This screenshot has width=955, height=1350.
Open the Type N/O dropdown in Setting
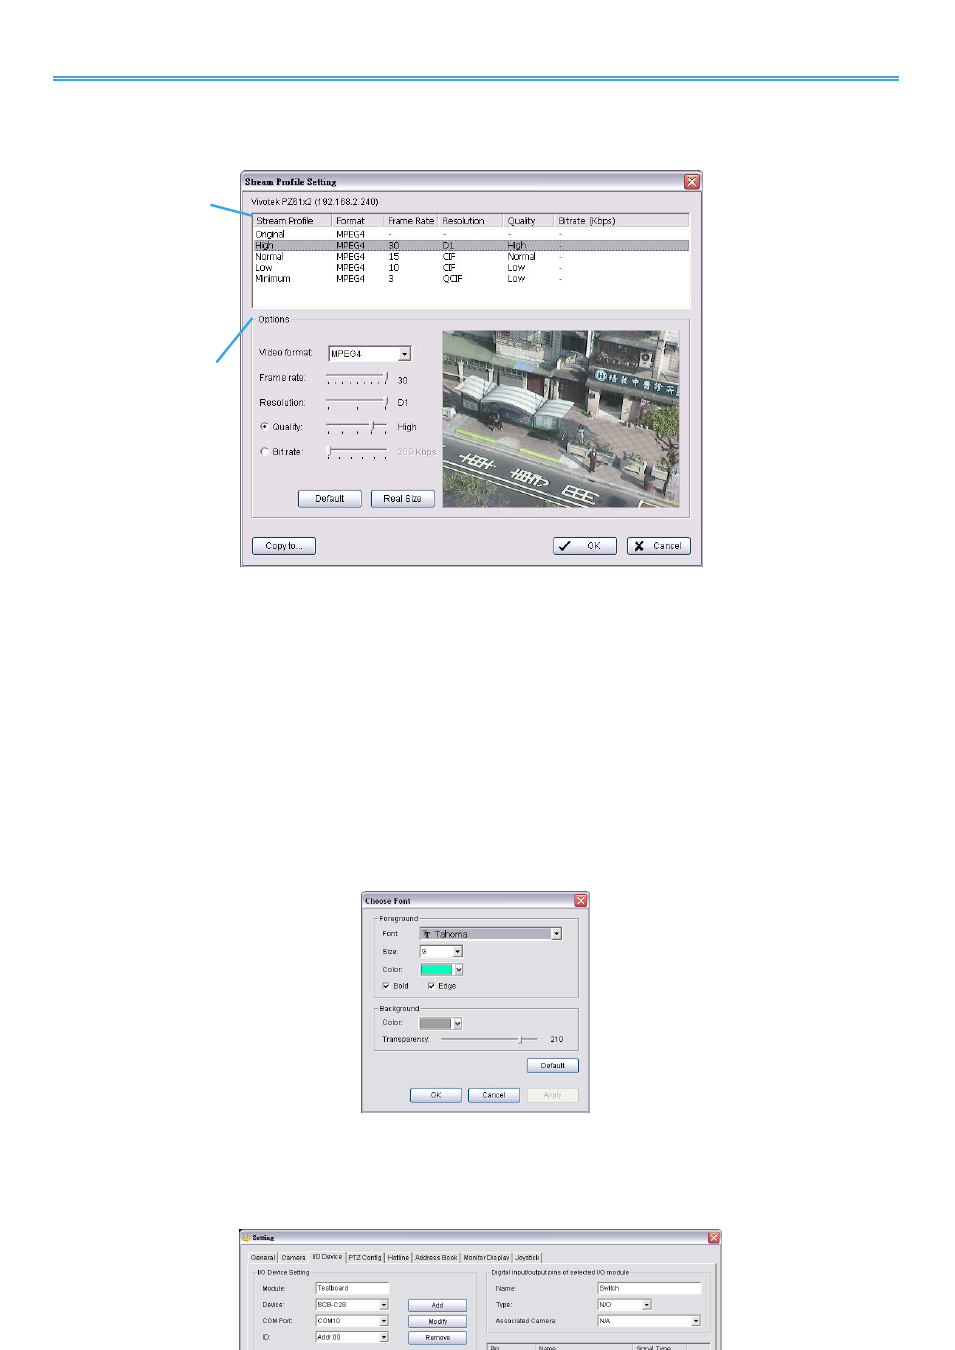pos(646,1305)
